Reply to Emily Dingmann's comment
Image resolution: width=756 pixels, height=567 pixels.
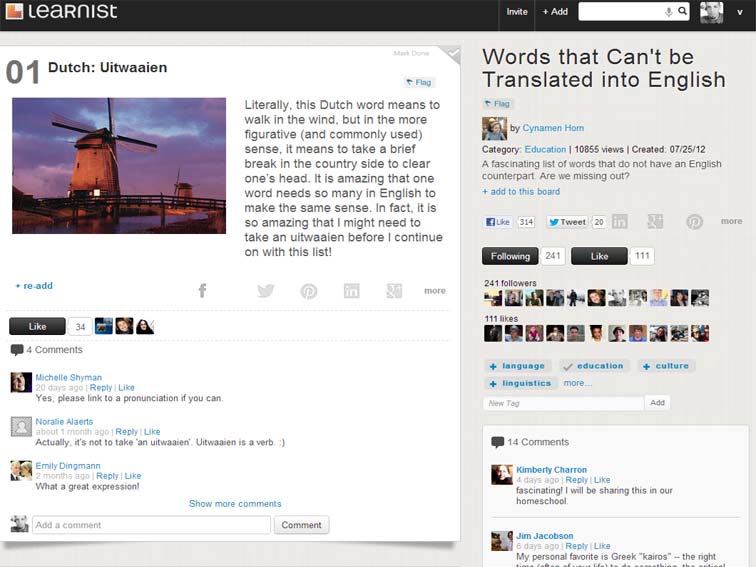107,476
